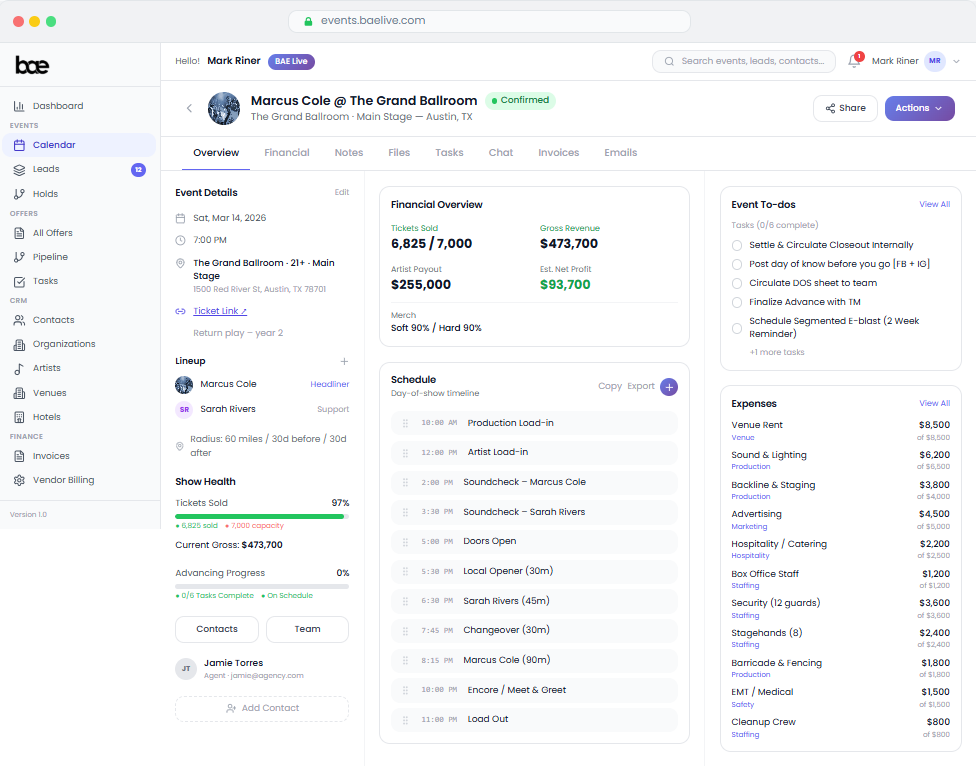
Task: Mark Circulate DOS sheet to team complete
Action: pyautogui.click(x=737, y=283)
